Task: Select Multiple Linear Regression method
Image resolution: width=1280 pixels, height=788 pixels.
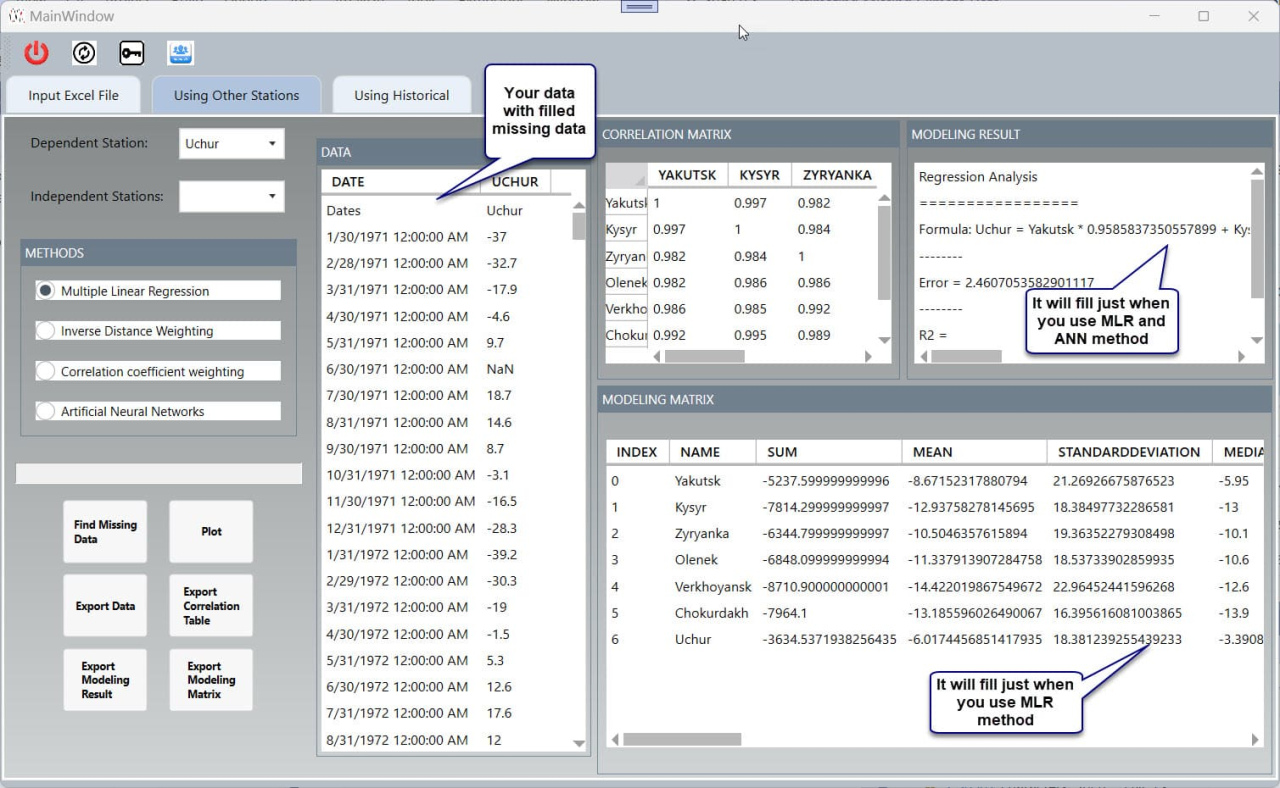Action: pos(158,291)
